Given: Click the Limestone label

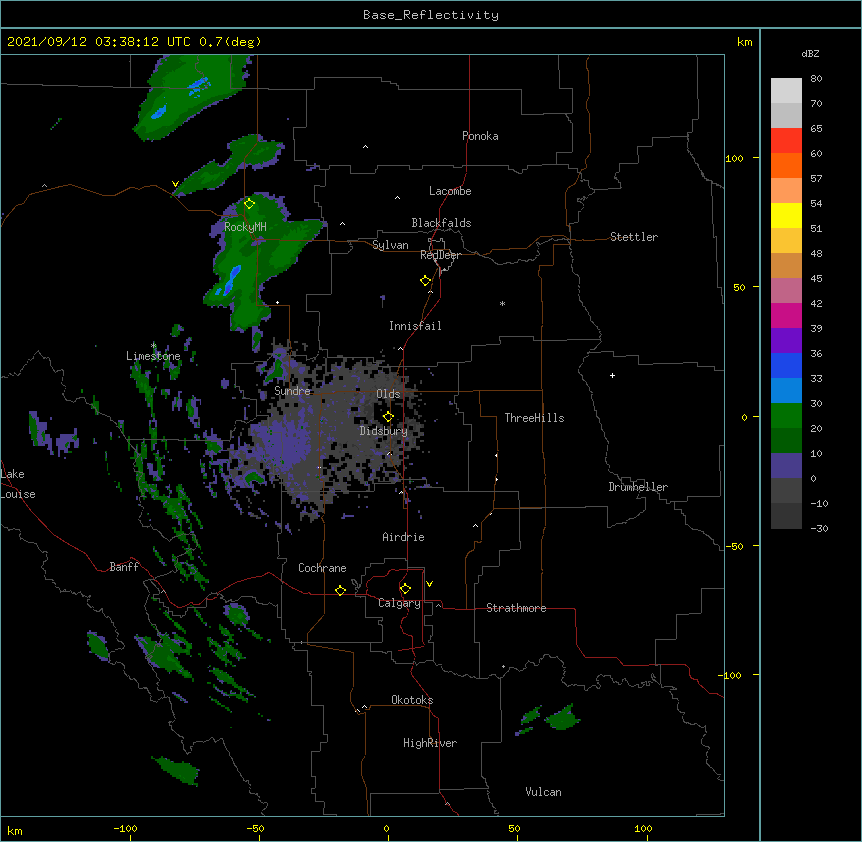Looking at the screenshot, I should tap(153, 356).
